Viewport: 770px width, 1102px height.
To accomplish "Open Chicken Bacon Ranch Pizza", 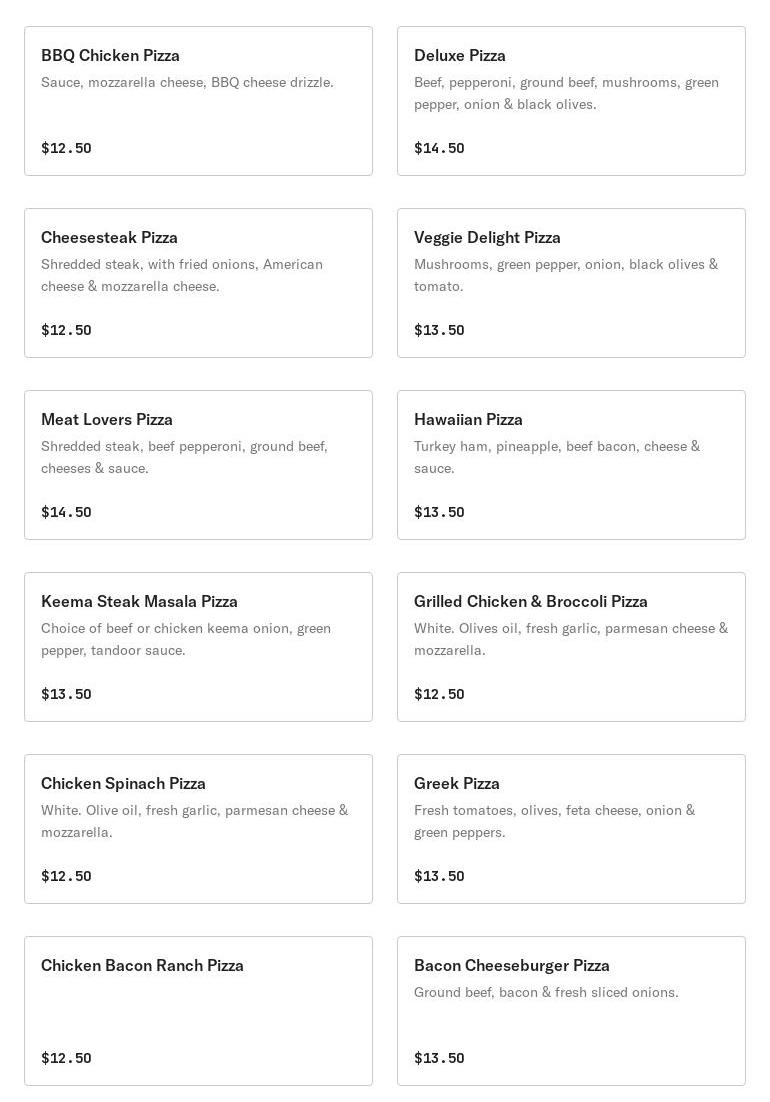I will click(x=198, y=1011).
